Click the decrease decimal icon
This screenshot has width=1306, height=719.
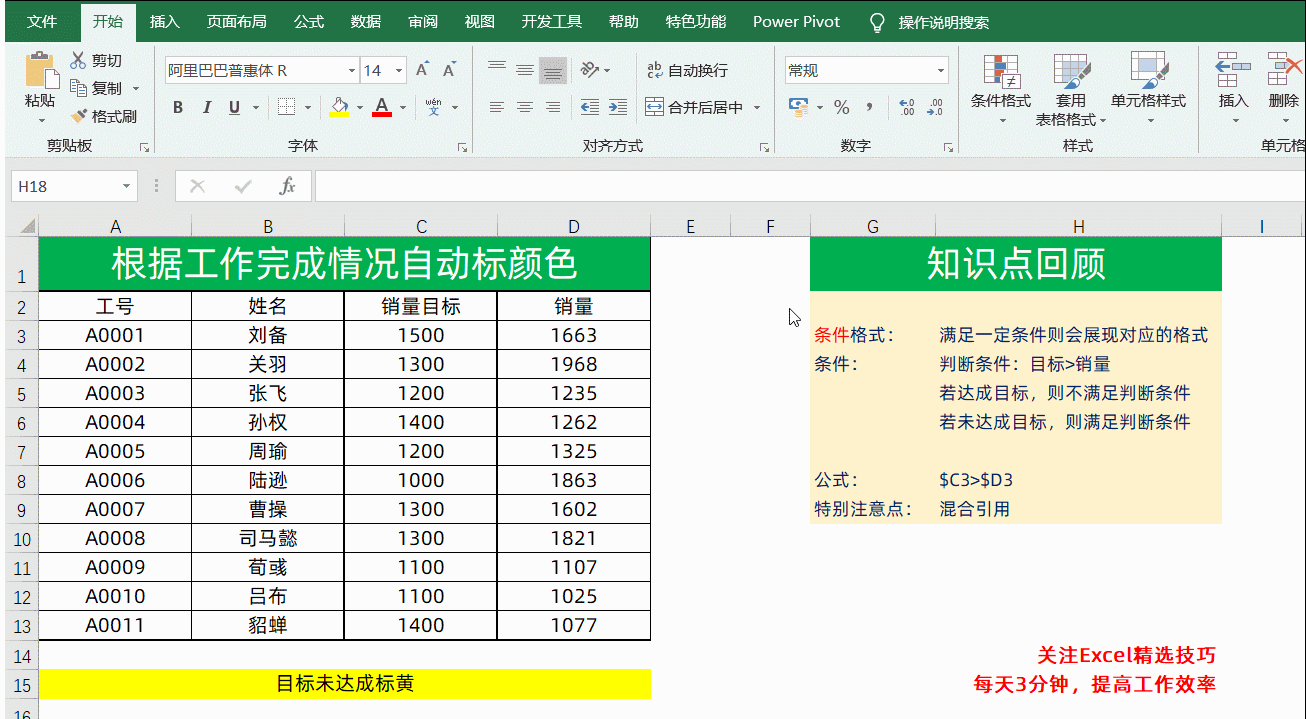[936, 107]
